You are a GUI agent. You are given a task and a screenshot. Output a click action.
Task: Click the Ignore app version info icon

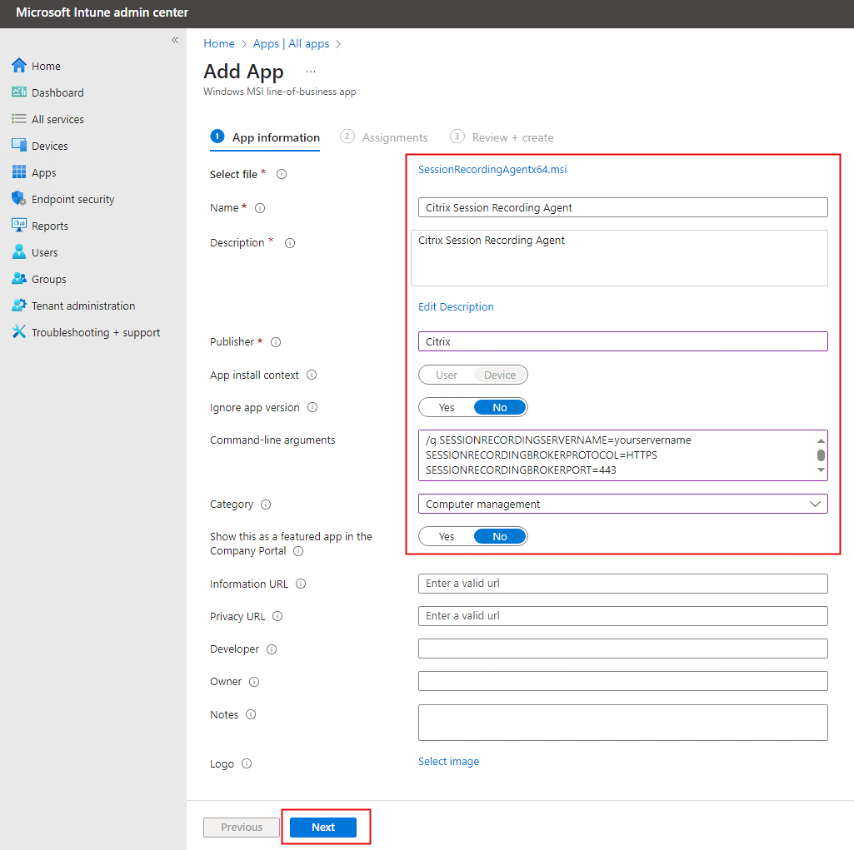click(313, 407)
